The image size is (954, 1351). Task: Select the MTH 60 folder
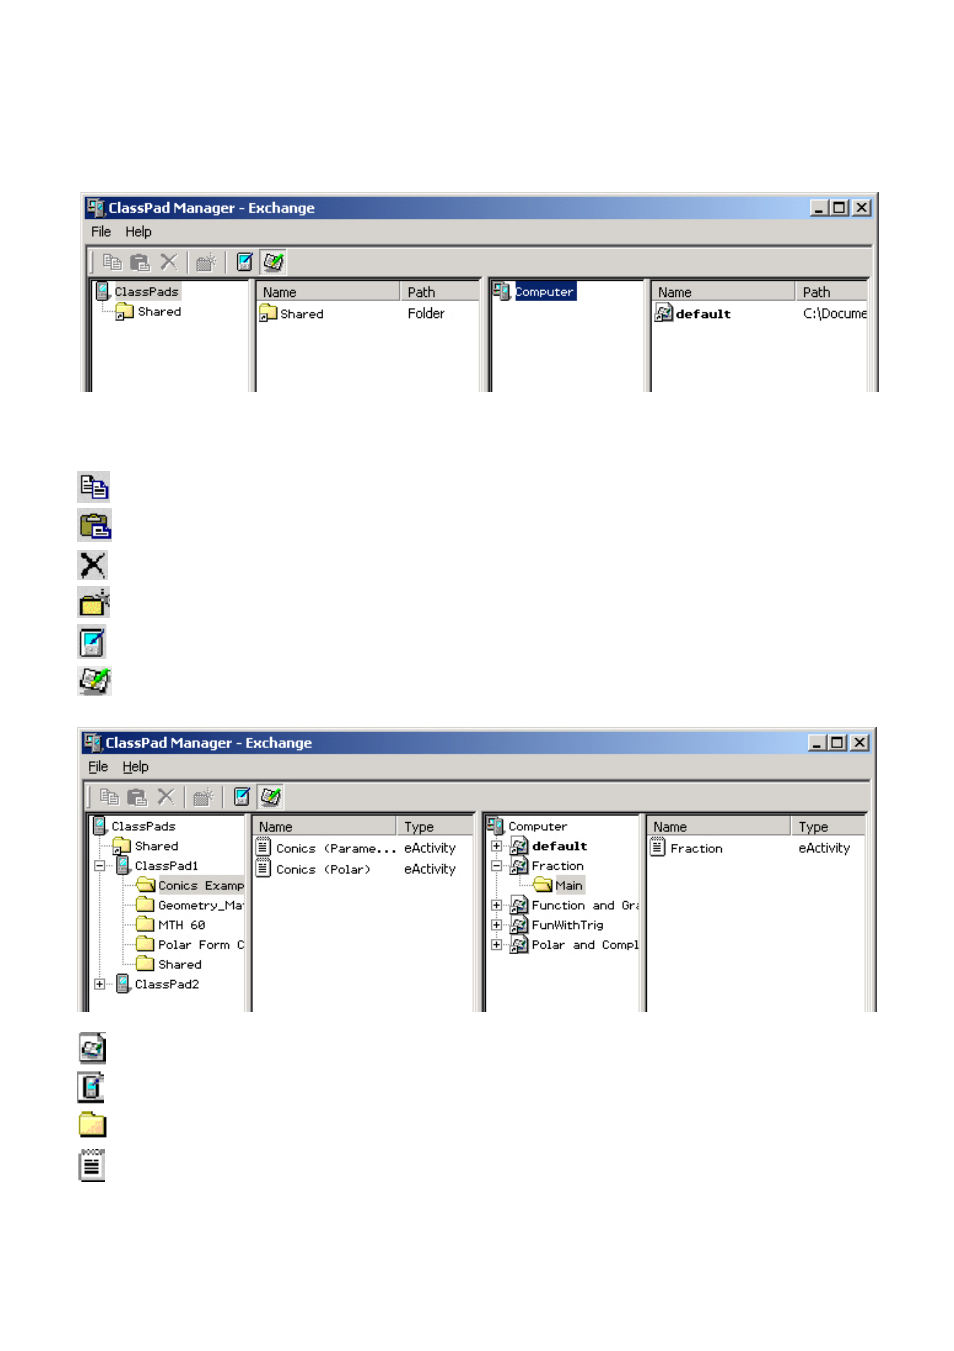pyautogui.click(x=181, y=925)
